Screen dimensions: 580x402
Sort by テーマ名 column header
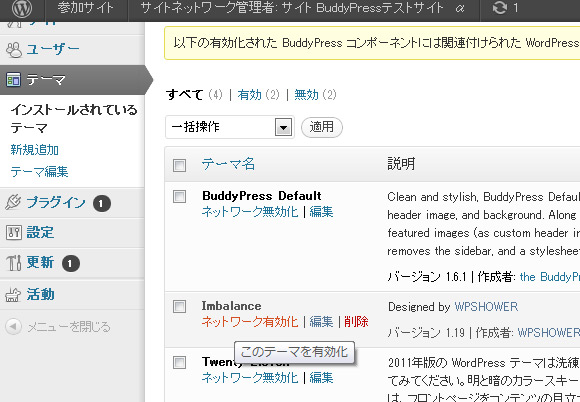(228, 164)
